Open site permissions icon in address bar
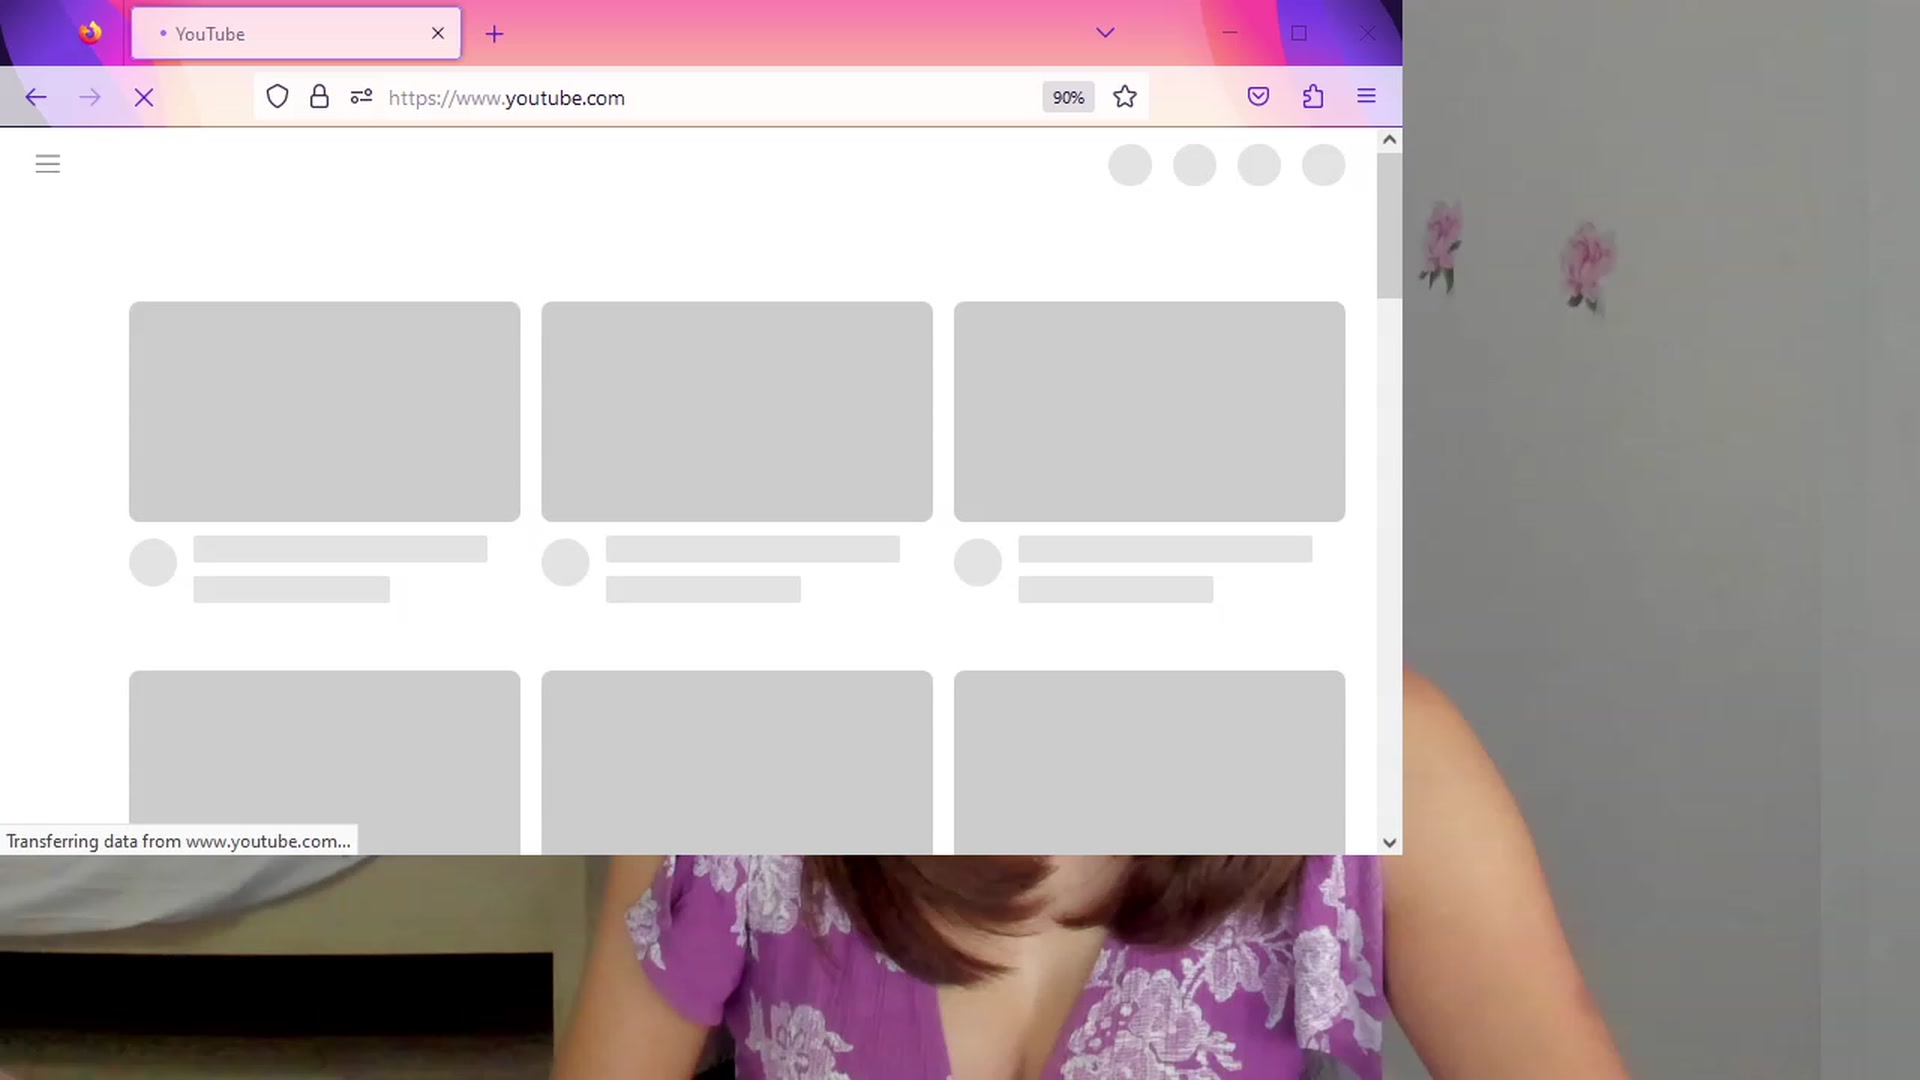1920x1080 pixels. coord(361,97)
